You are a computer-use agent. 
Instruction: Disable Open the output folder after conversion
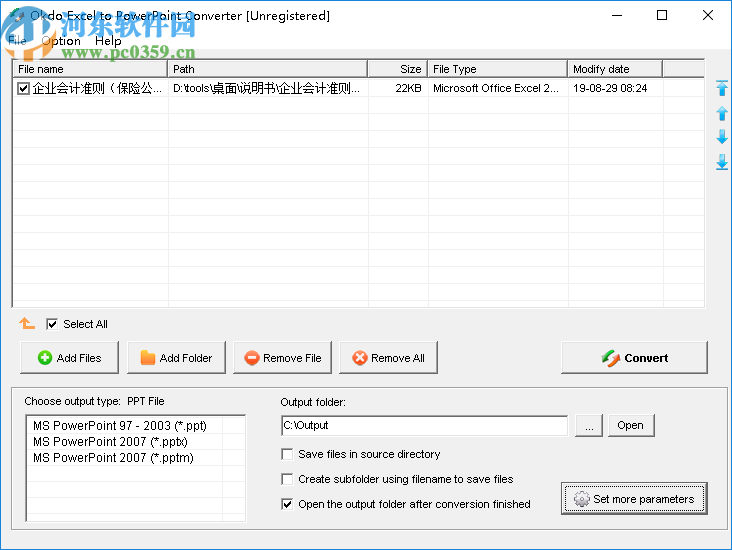coord(287,504)
